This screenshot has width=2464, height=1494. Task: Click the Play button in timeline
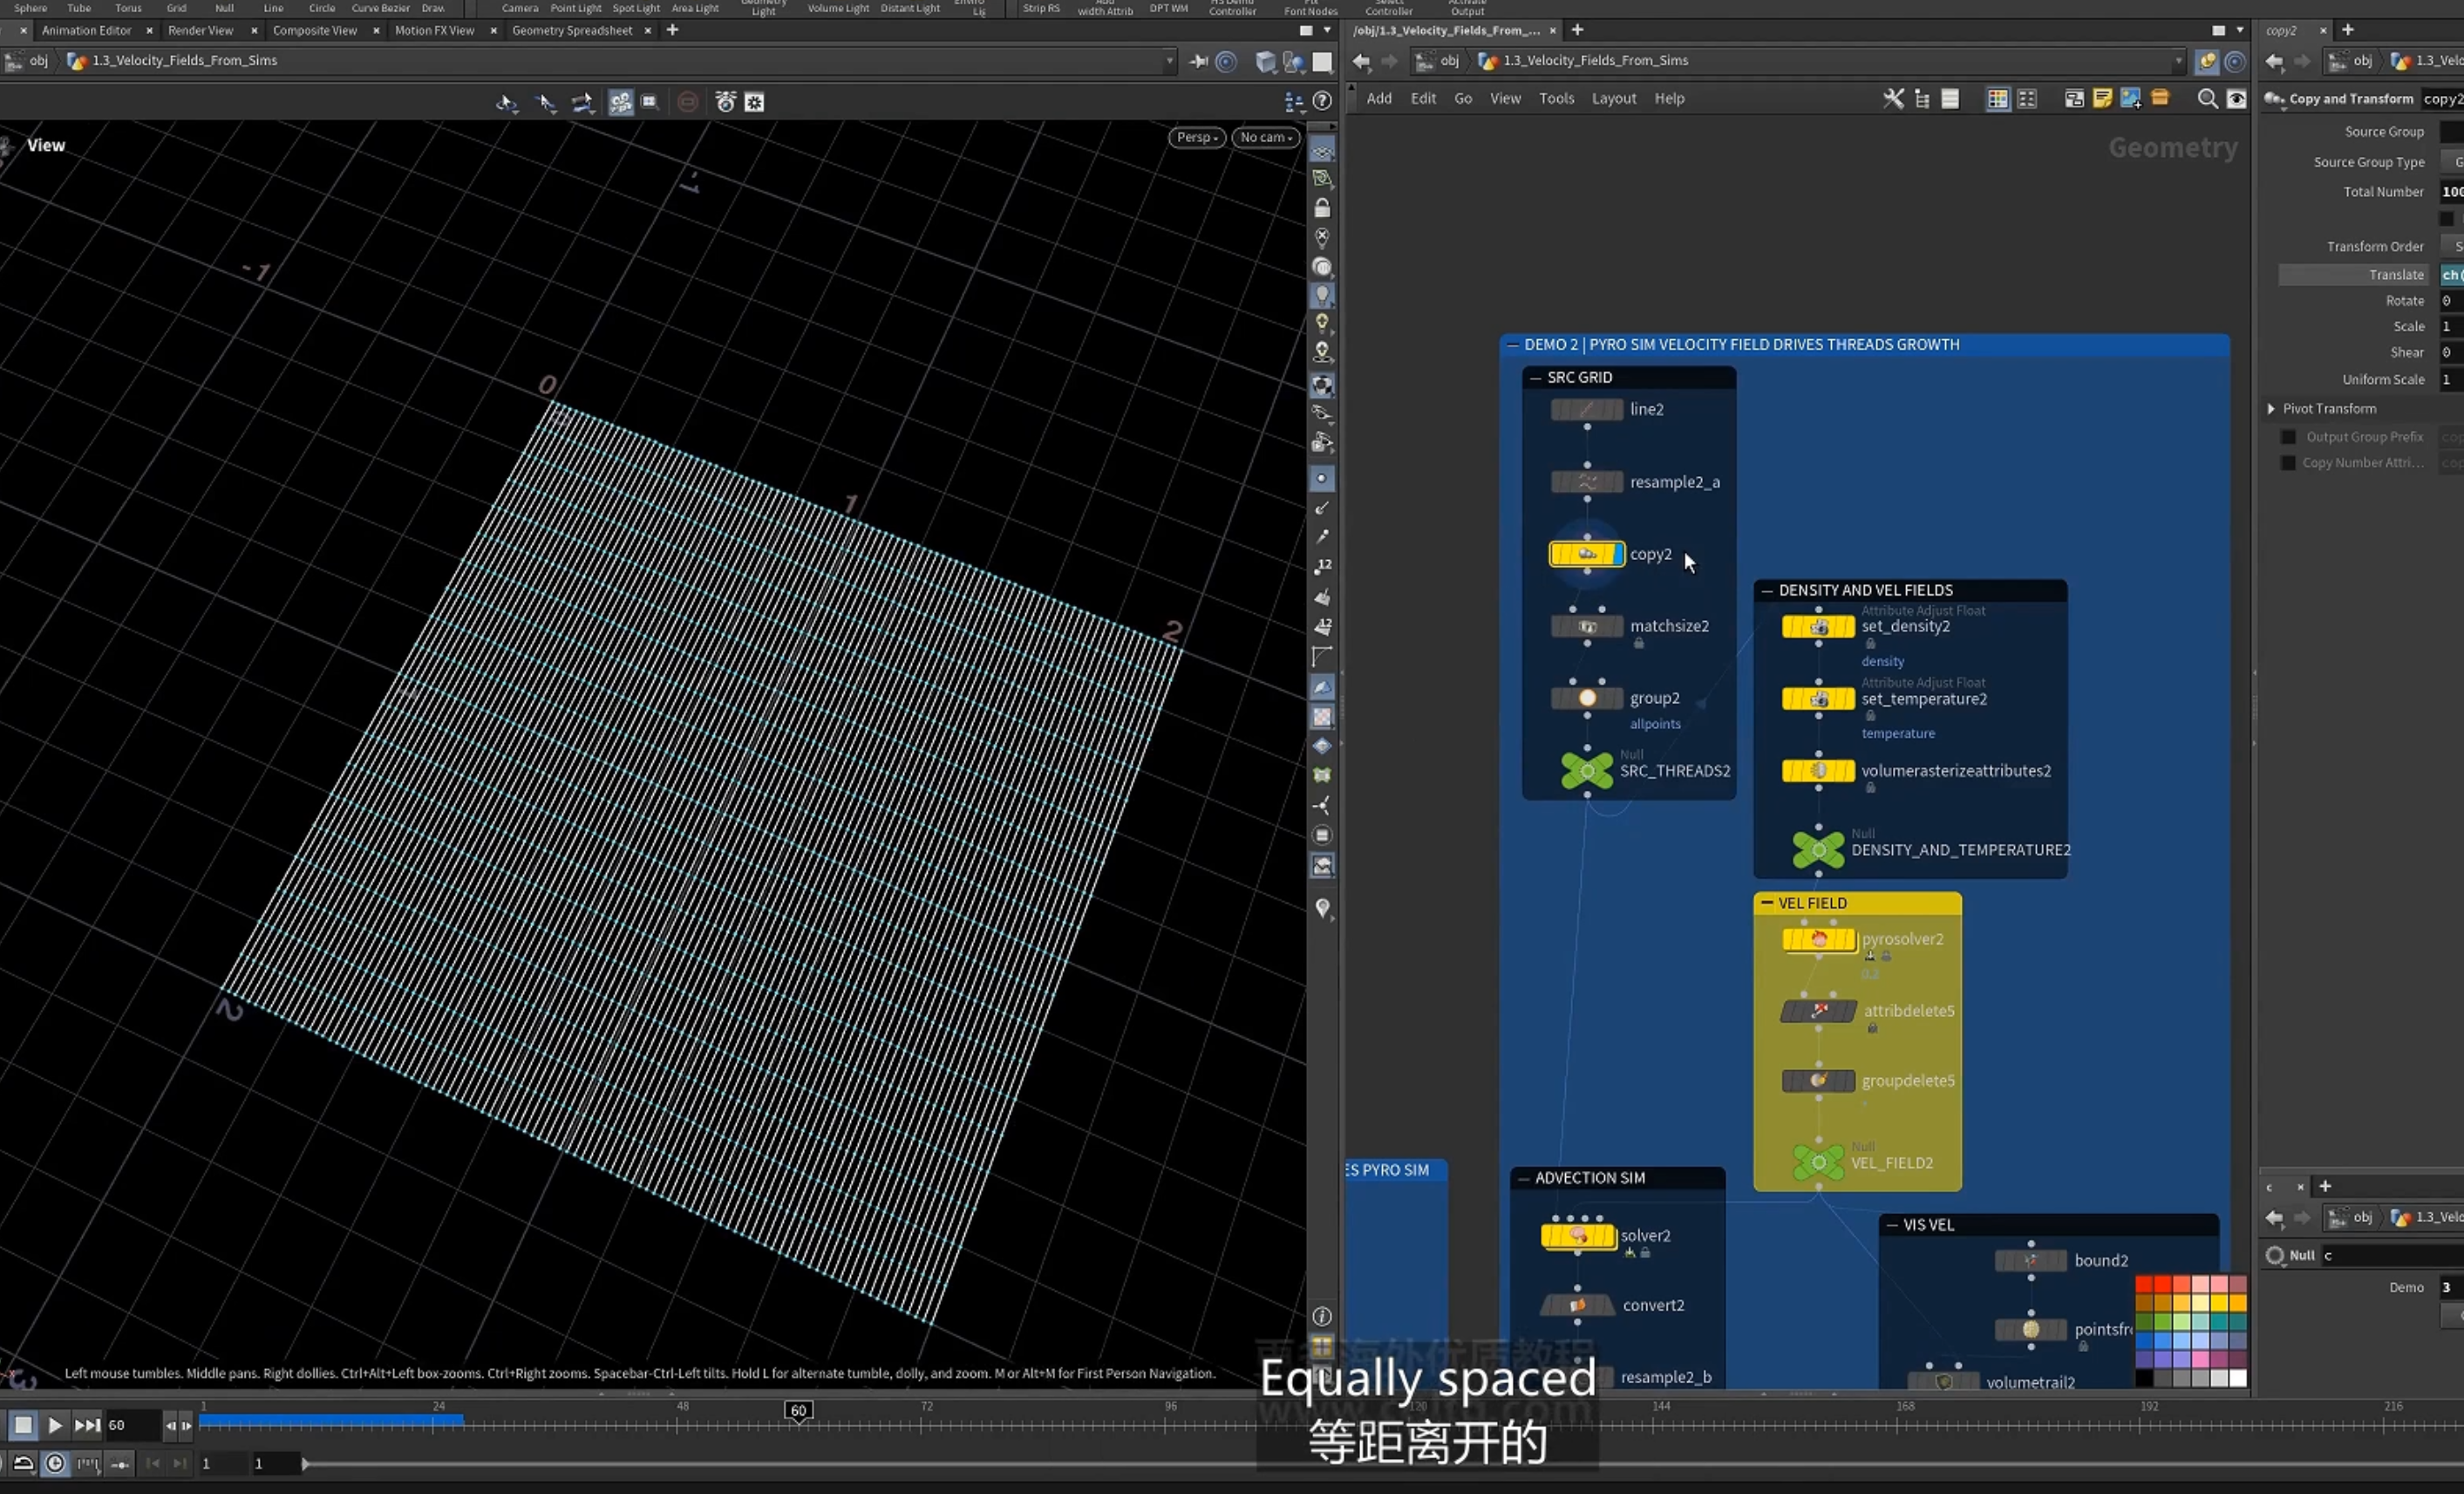coord(55,1425)
